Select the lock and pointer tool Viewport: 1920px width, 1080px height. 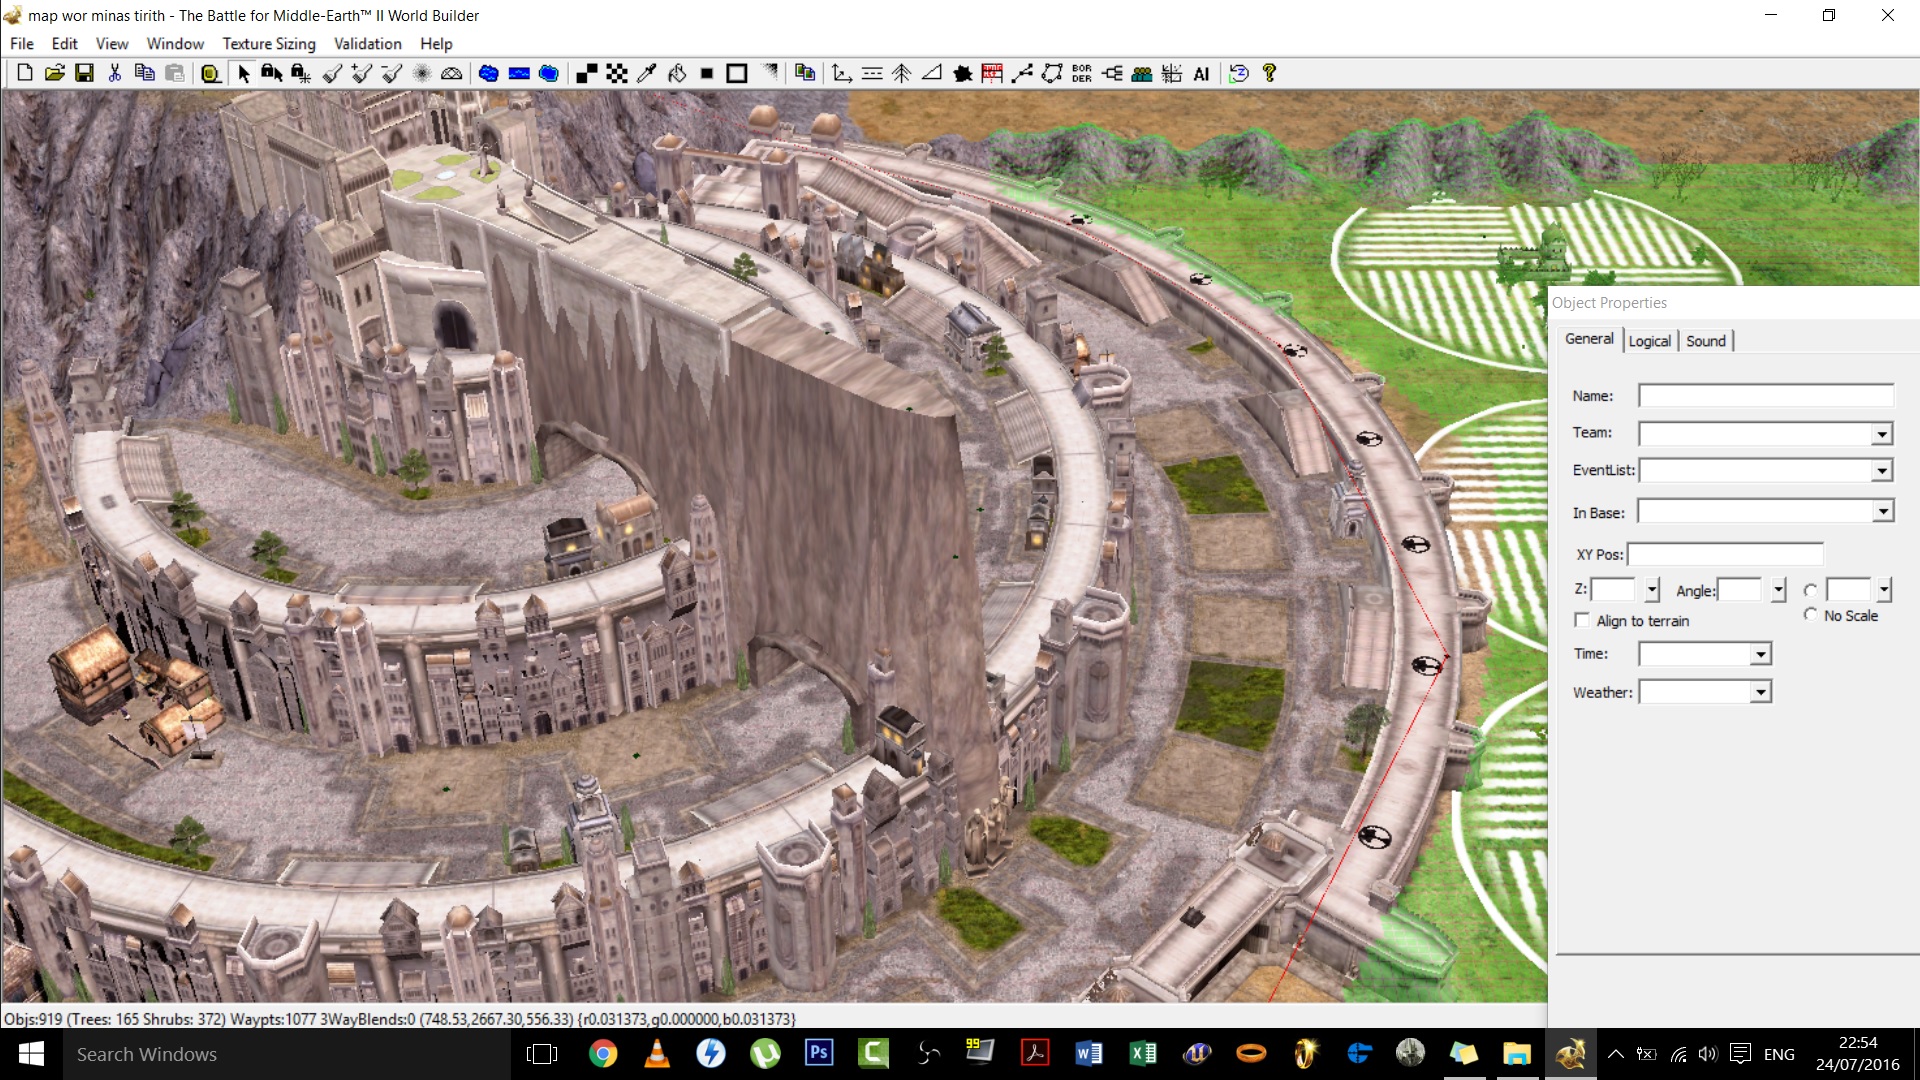272,73
